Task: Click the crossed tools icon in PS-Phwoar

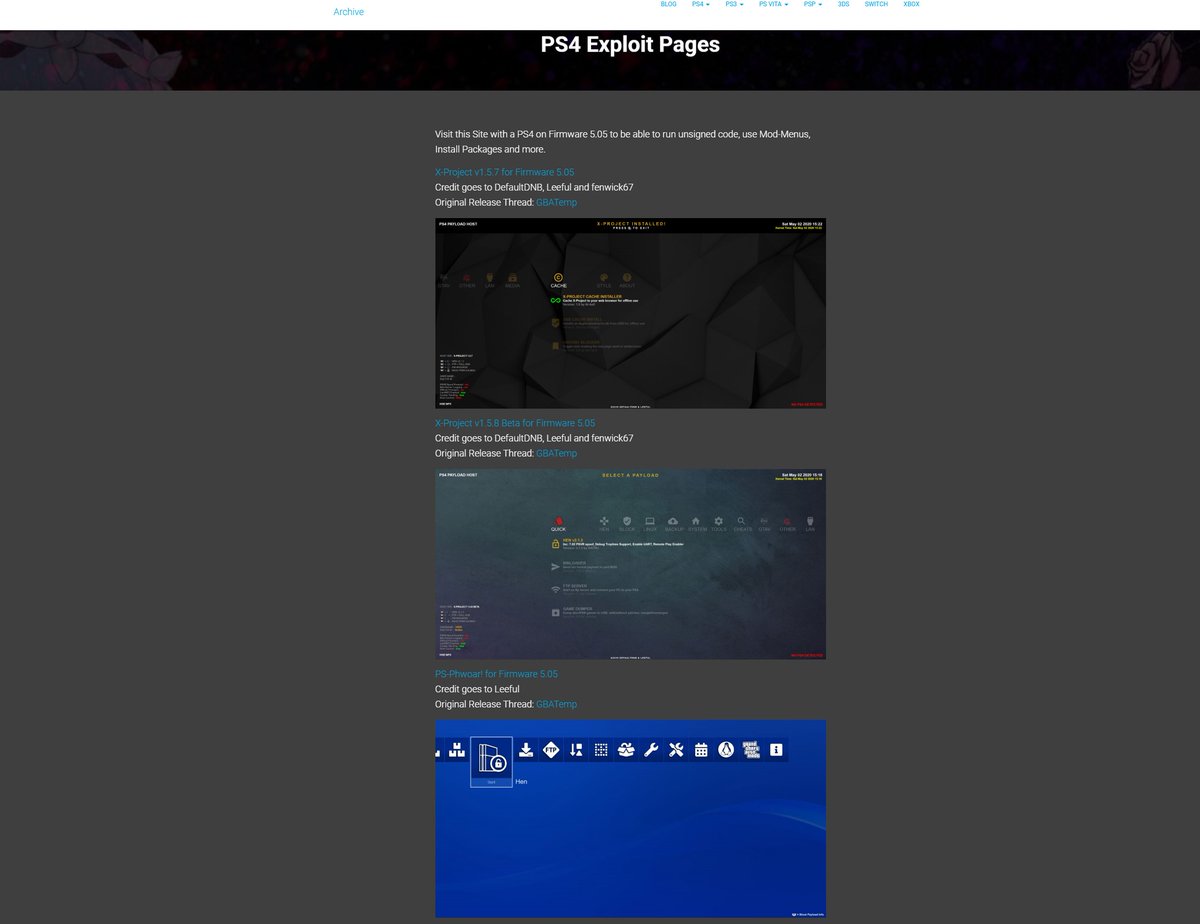Action: click(x=676, y=750)
